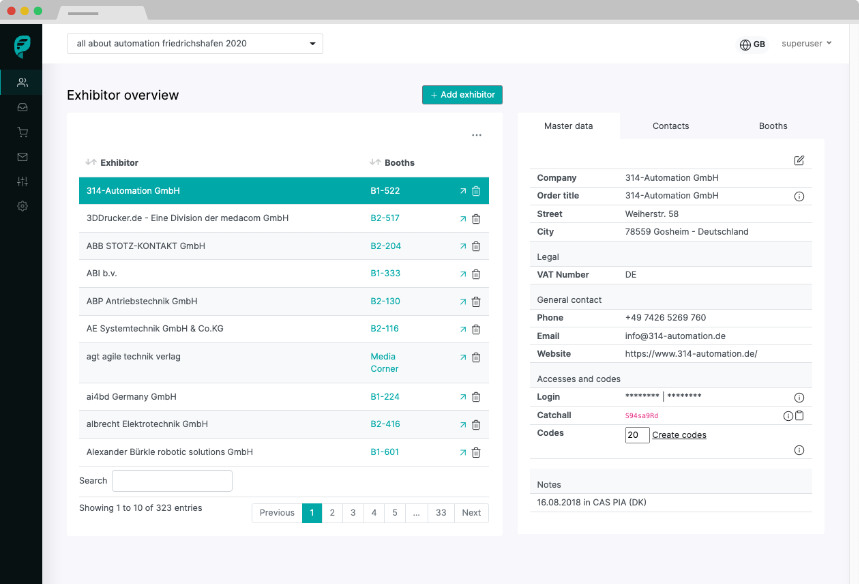Viewport: 859px width, 584px height.
Task: Go to the Previous page
Action: (277, 513)
